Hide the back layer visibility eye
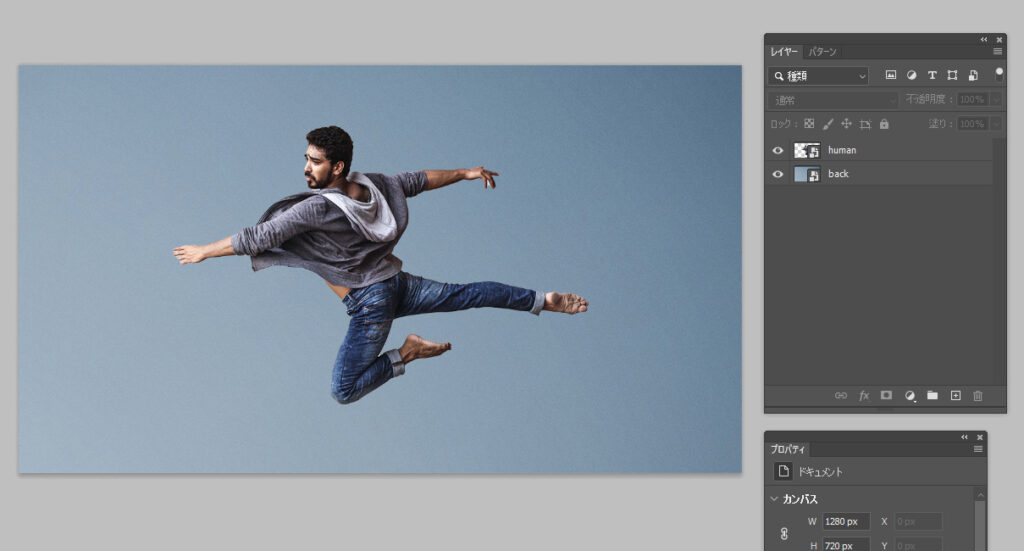This screenshot has height=551, width=1024. pyautogui.click(x=778, y=174)
